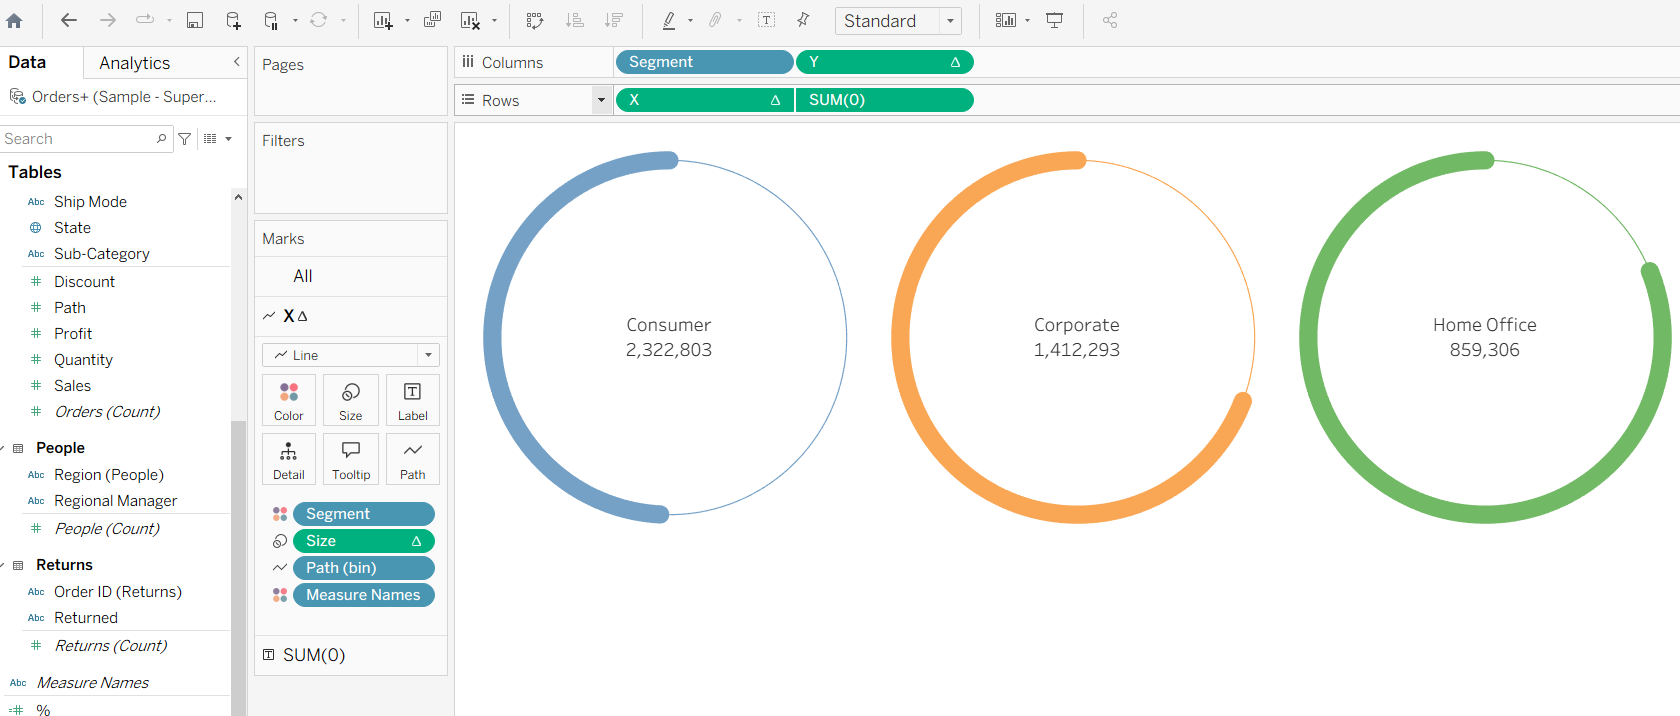Save the workbook using the disk icon
The width and height of the screenshot is (1680, 716).
point(195,20)
